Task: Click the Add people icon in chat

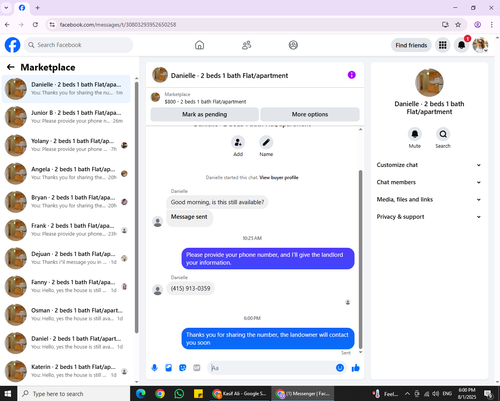Action: [x=238, y=142]
